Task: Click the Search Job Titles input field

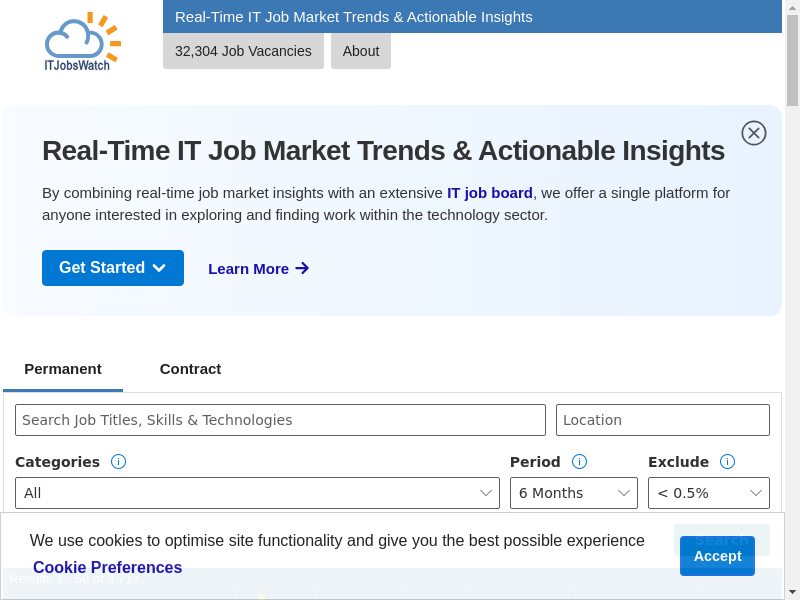Action: pos(280,420)
